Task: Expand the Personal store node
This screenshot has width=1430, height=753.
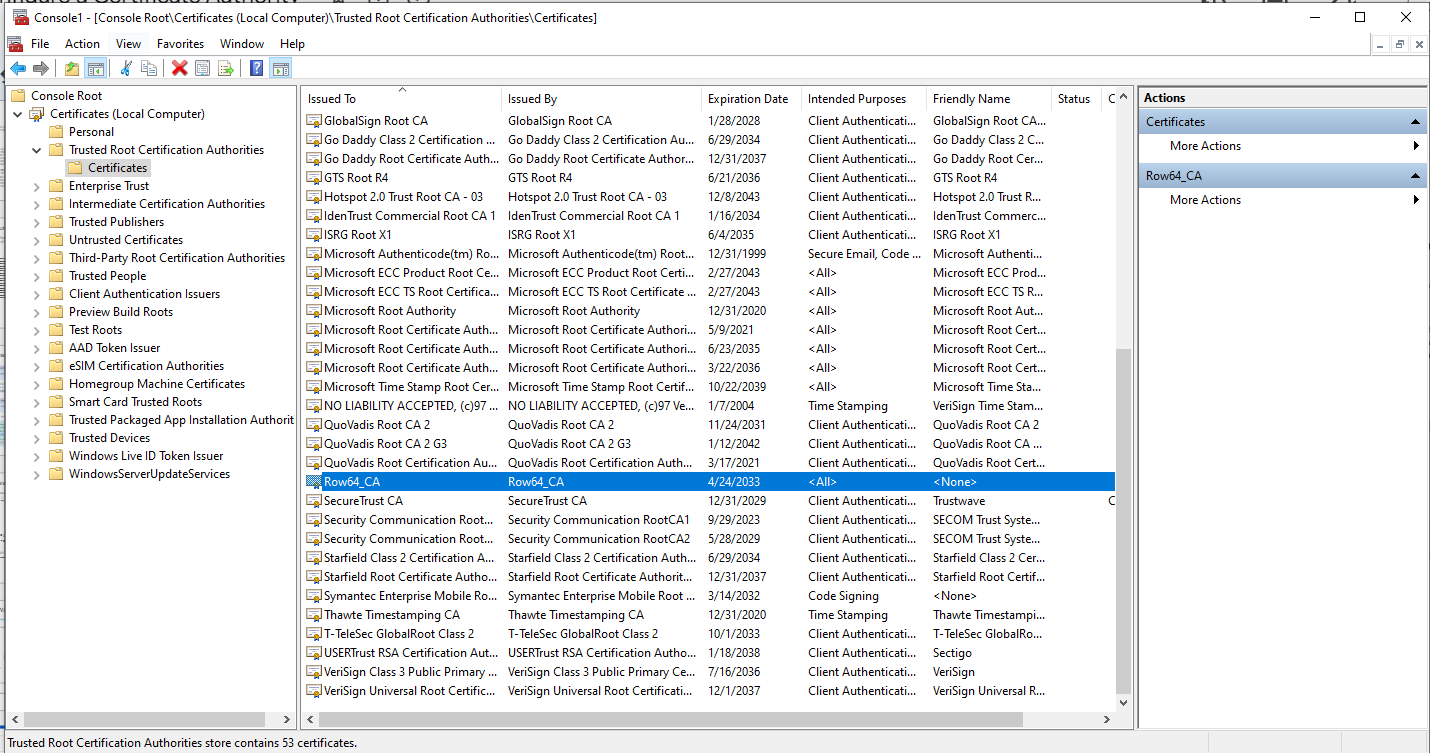Action: [37, 132]
